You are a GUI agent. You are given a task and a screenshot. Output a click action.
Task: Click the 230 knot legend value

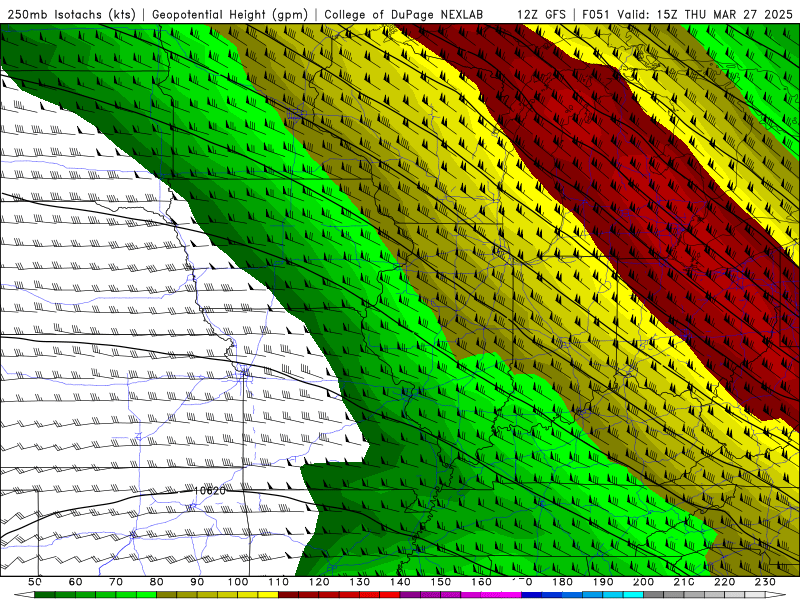point(765,582)
